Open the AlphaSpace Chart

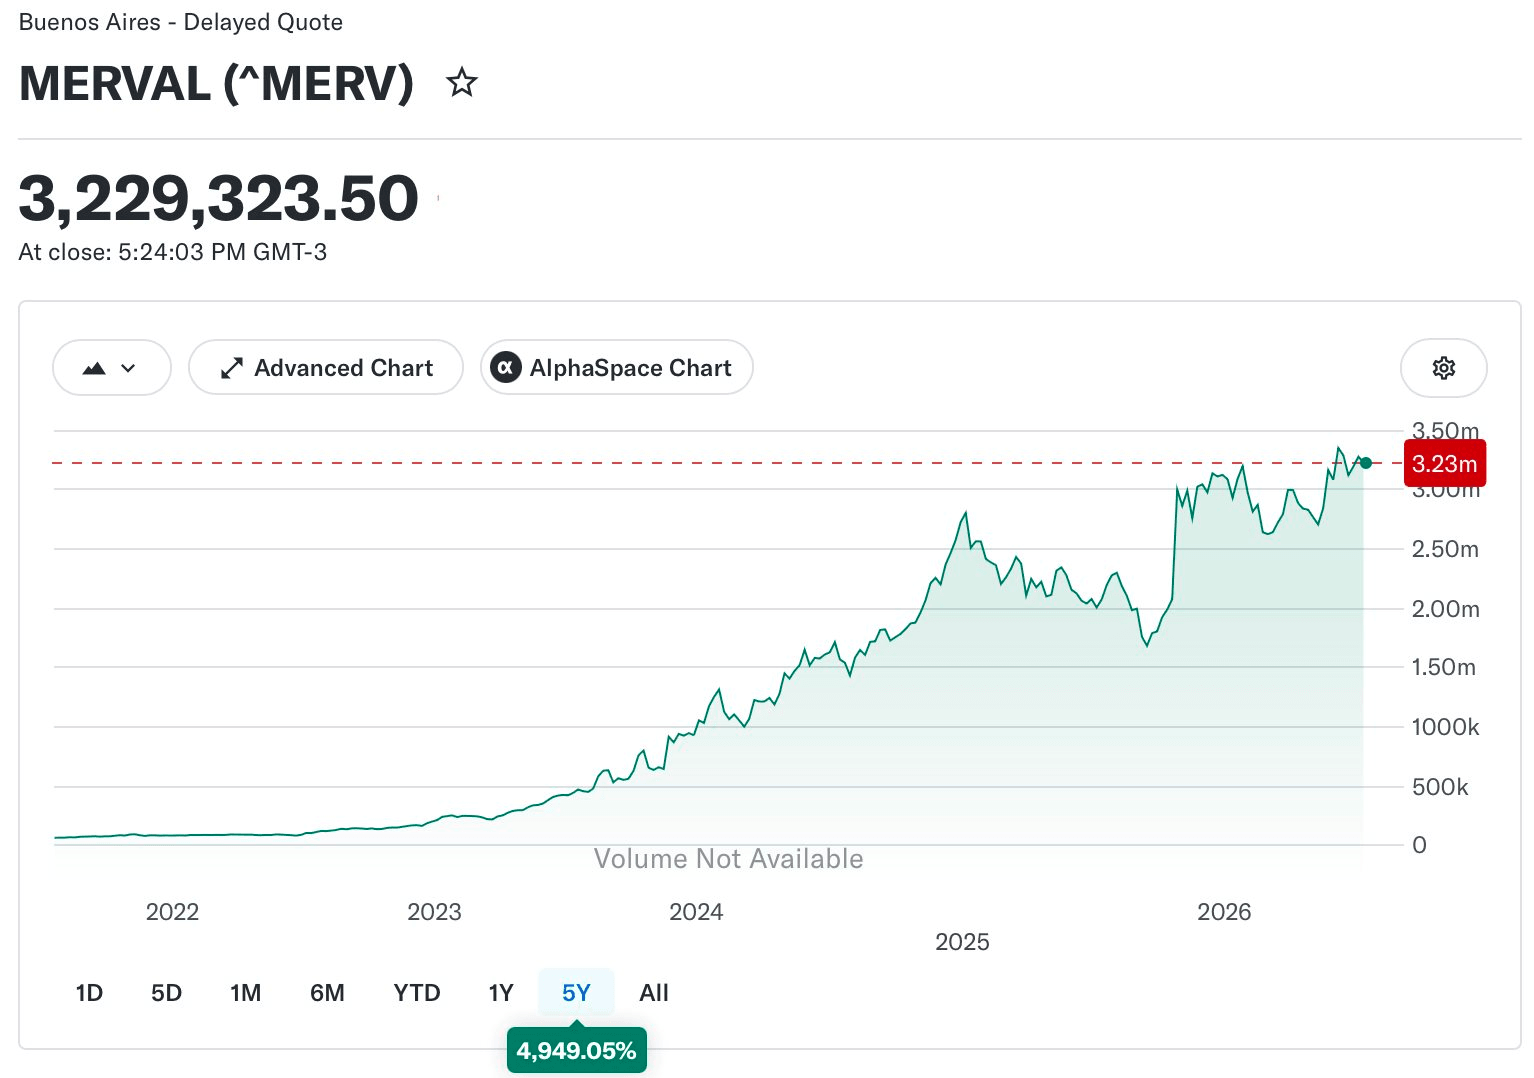617,368
